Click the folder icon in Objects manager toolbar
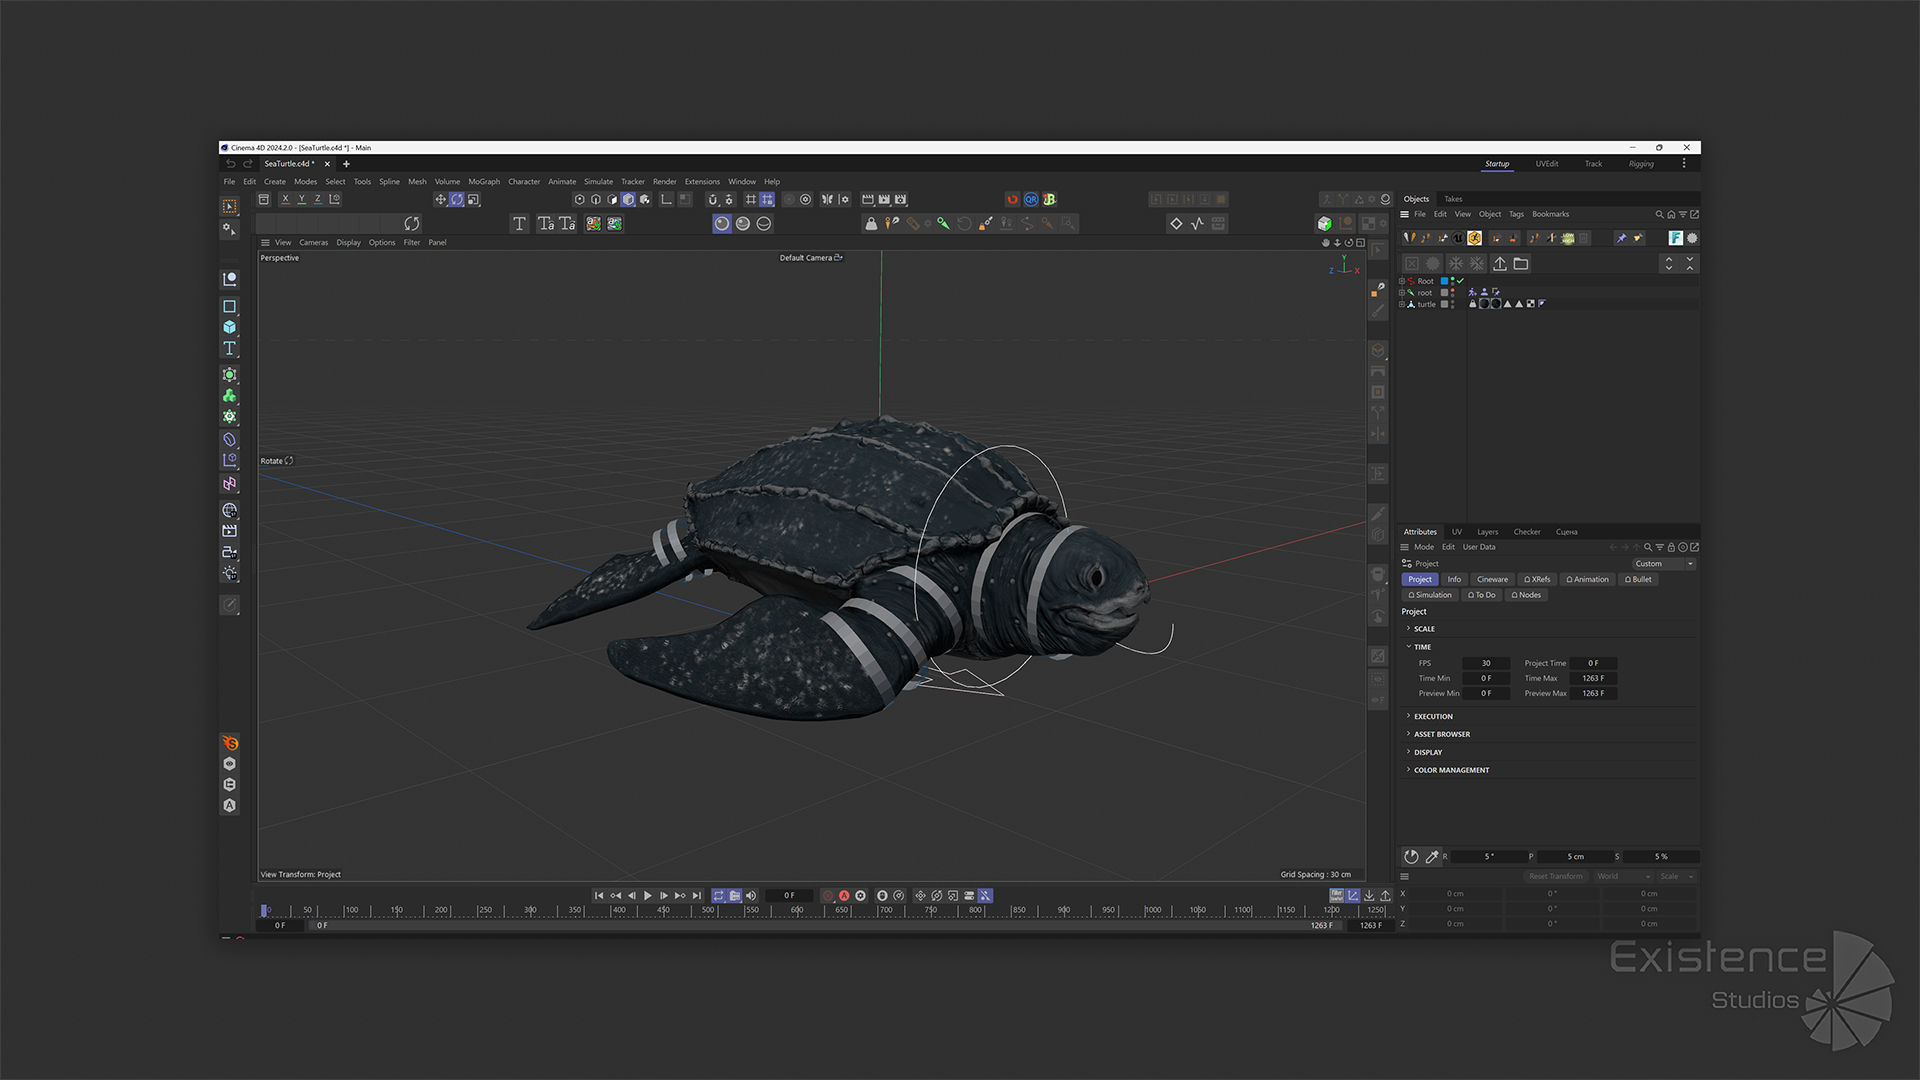 (x=1521, y=263)
